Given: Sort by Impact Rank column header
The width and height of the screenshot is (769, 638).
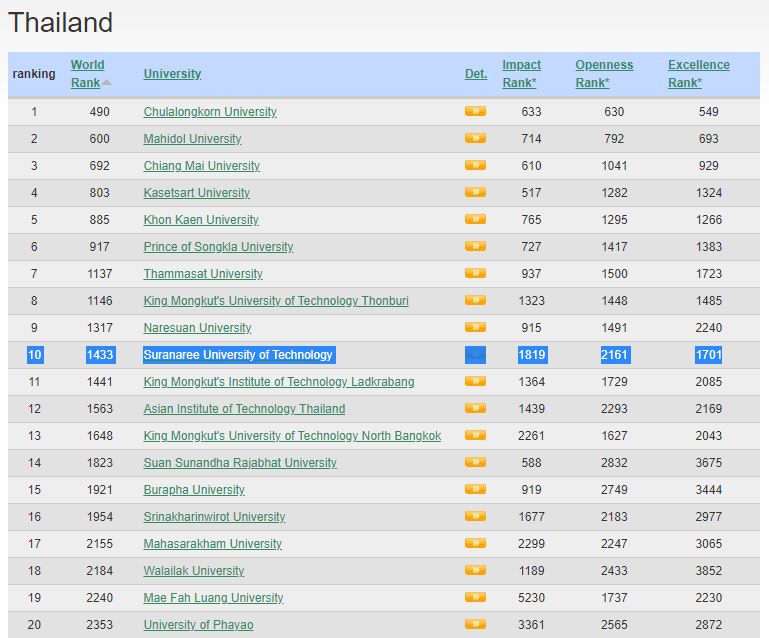Looking at the screenshot, I should point(521,74).
